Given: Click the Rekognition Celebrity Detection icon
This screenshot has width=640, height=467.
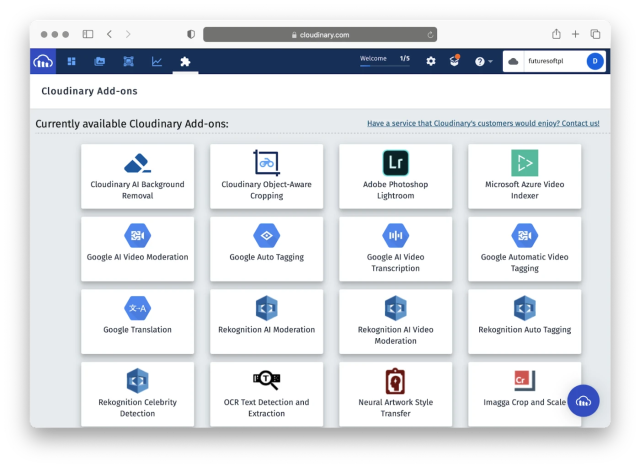Looking at the screenshot, I should pyautogui.click(x=138, y=381).
